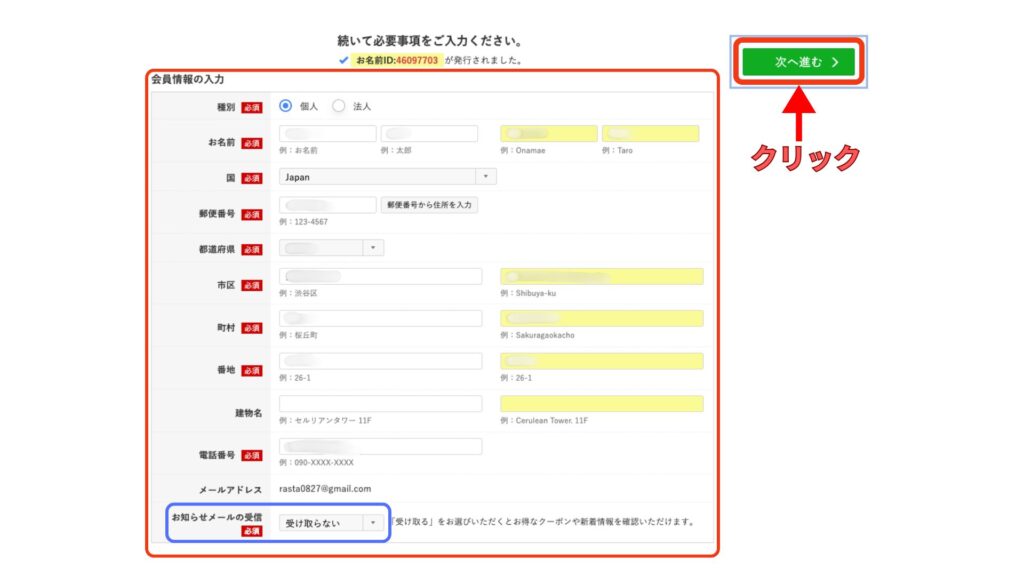Click the yellow Sakuragaokacho romaji town field
This screenshot has width=1024, height=576.
point(601,318)
